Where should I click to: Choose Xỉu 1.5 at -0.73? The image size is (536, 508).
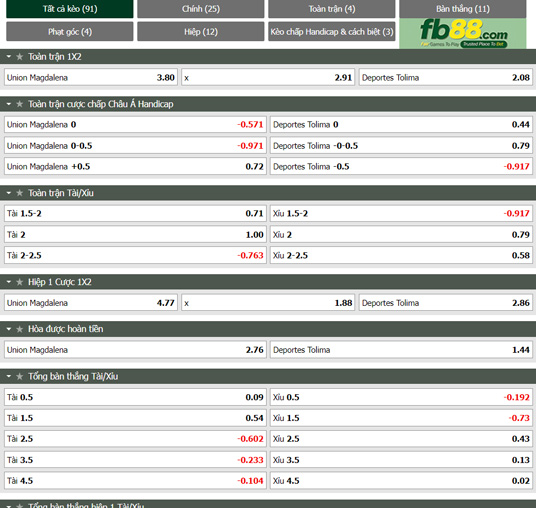401,418
